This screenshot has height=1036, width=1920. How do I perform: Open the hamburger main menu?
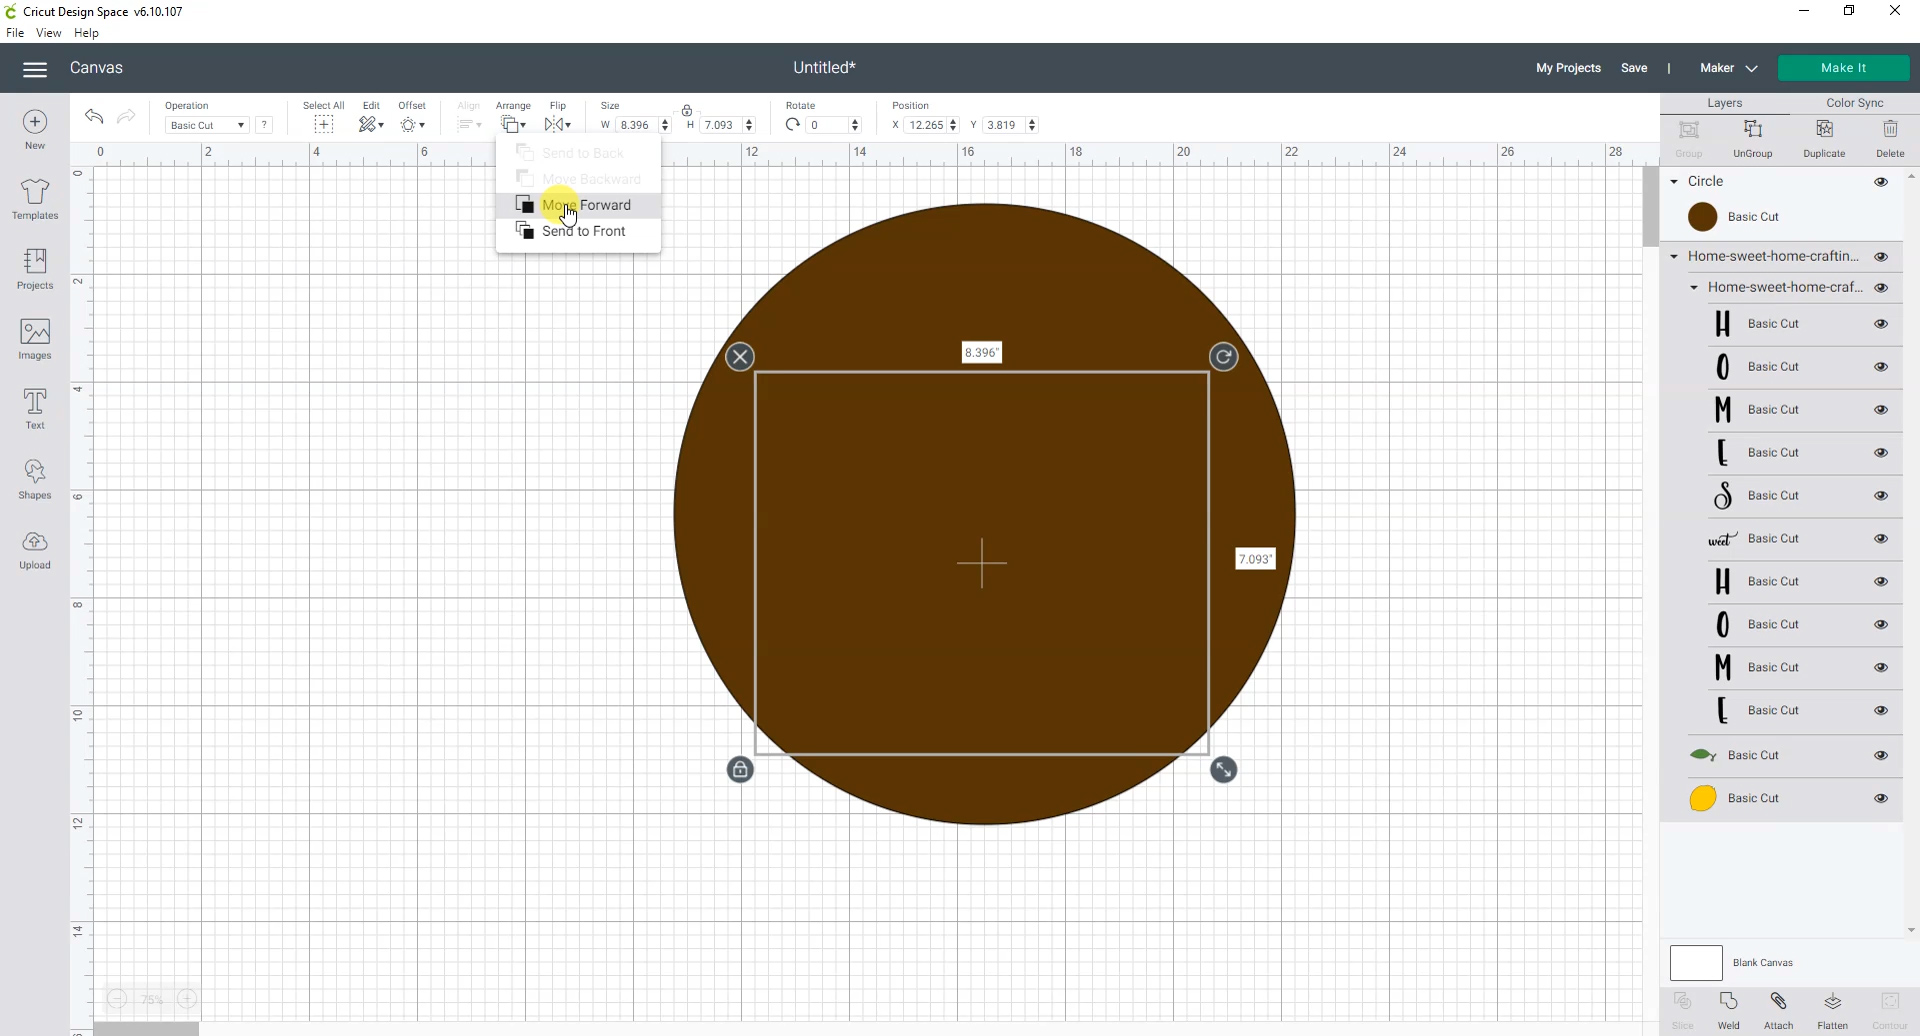tap(35, 69)
